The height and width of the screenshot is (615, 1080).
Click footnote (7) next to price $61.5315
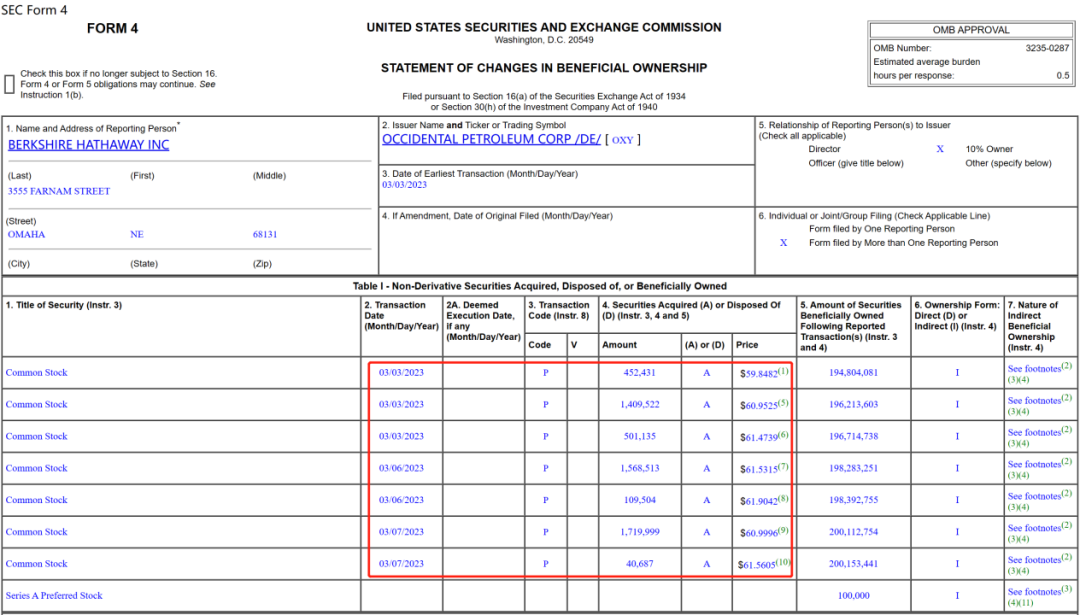point(783,466)
